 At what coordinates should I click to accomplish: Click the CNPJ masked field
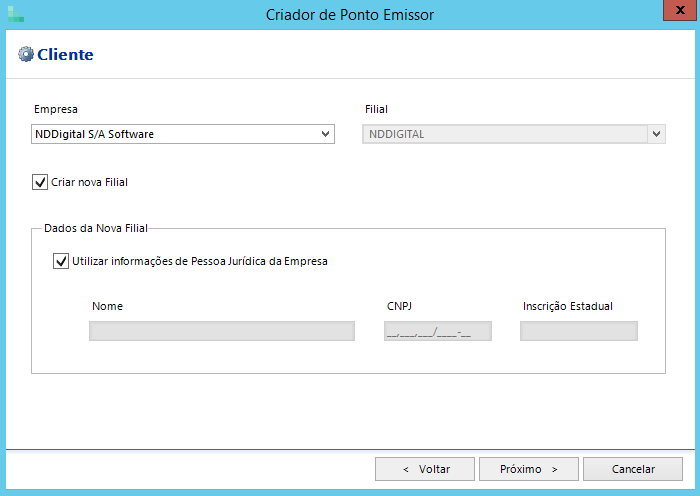tap(438, 331)
